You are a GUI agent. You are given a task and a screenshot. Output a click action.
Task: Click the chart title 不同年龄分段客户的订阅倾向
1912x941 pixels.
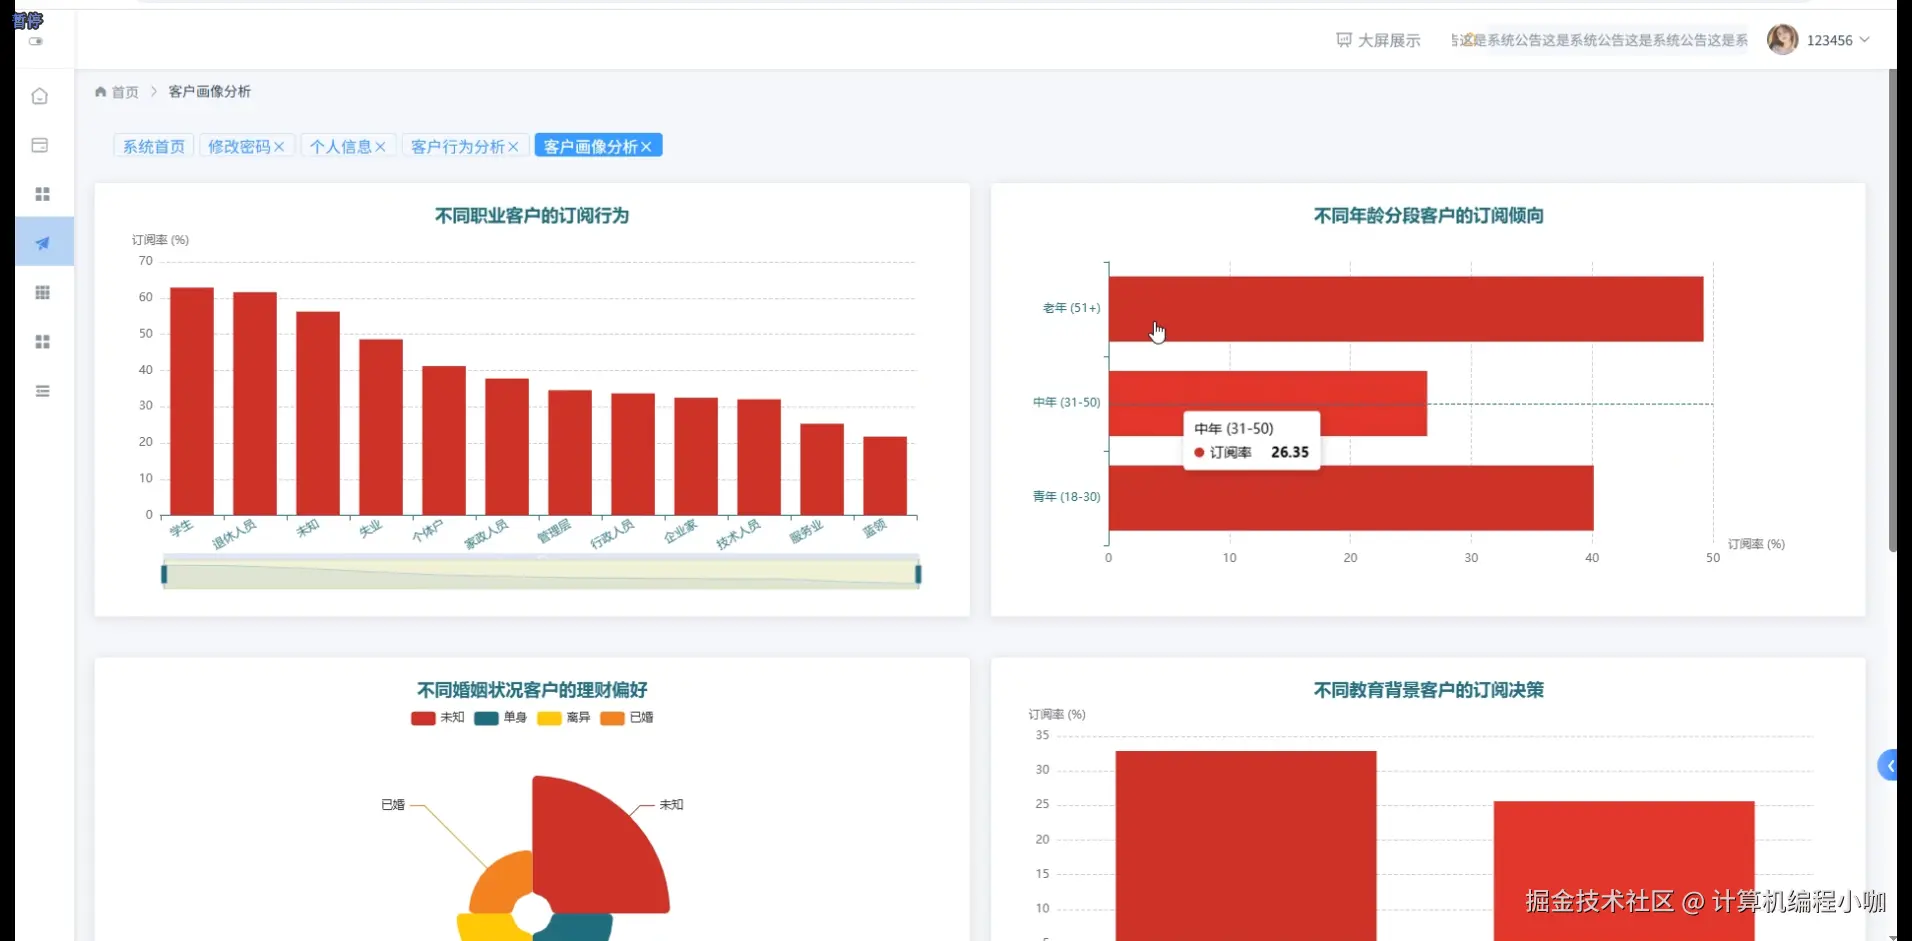pyautogui.click(x=1428, y=216)
